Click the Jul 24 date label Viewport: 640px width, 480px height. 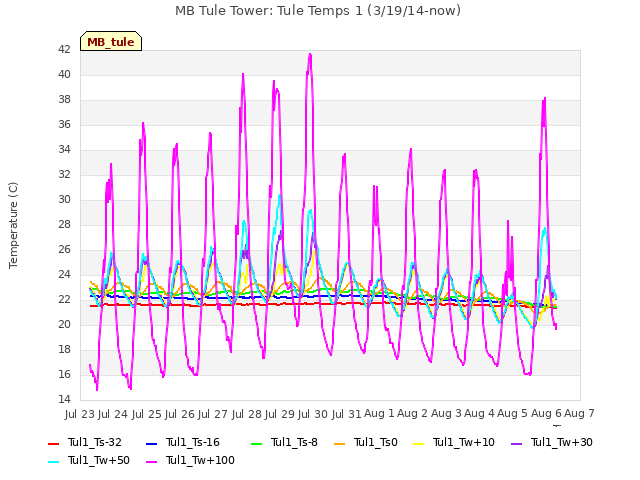[x=113, y=414]
